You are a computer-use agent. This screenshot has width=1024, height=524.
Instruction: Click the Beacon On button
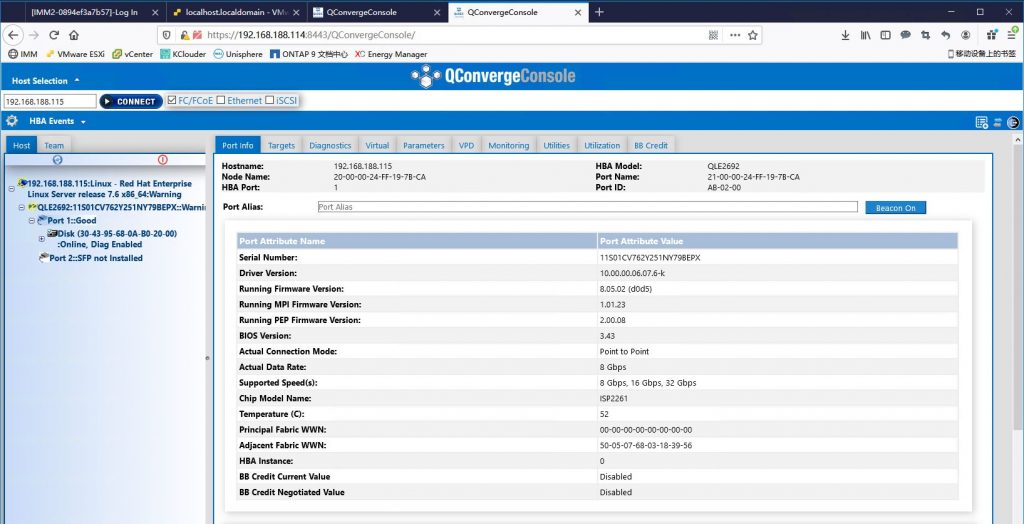[896, 208]
